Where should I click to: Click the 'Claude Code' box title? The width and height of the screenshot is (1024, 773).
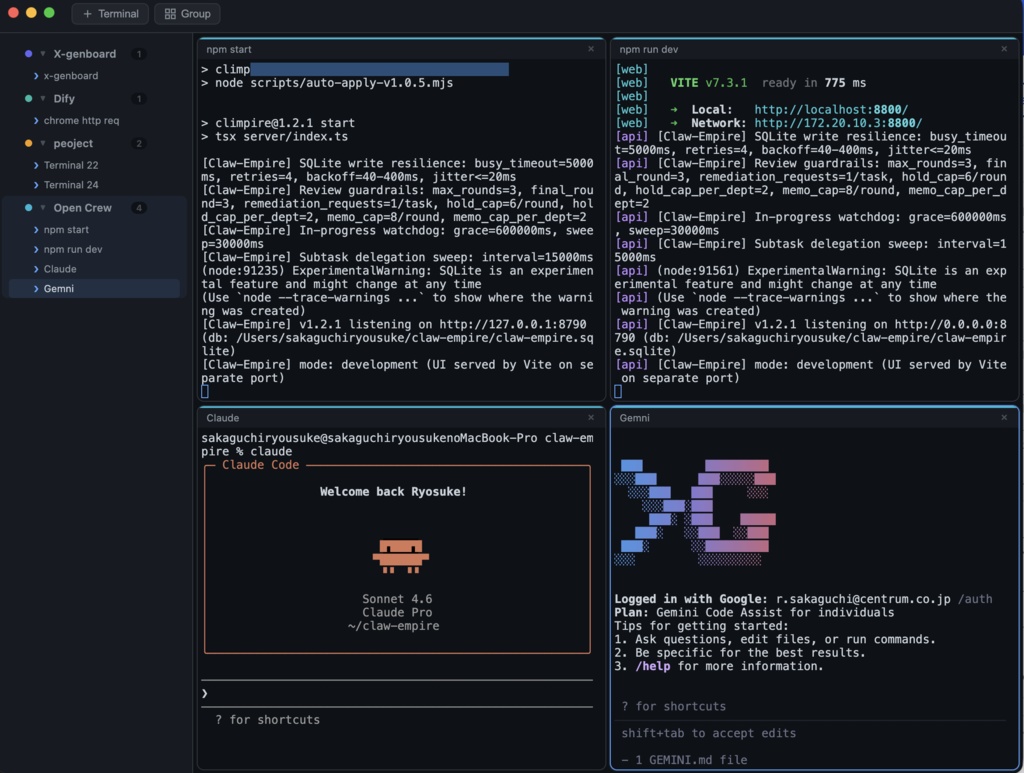point(261,465)
